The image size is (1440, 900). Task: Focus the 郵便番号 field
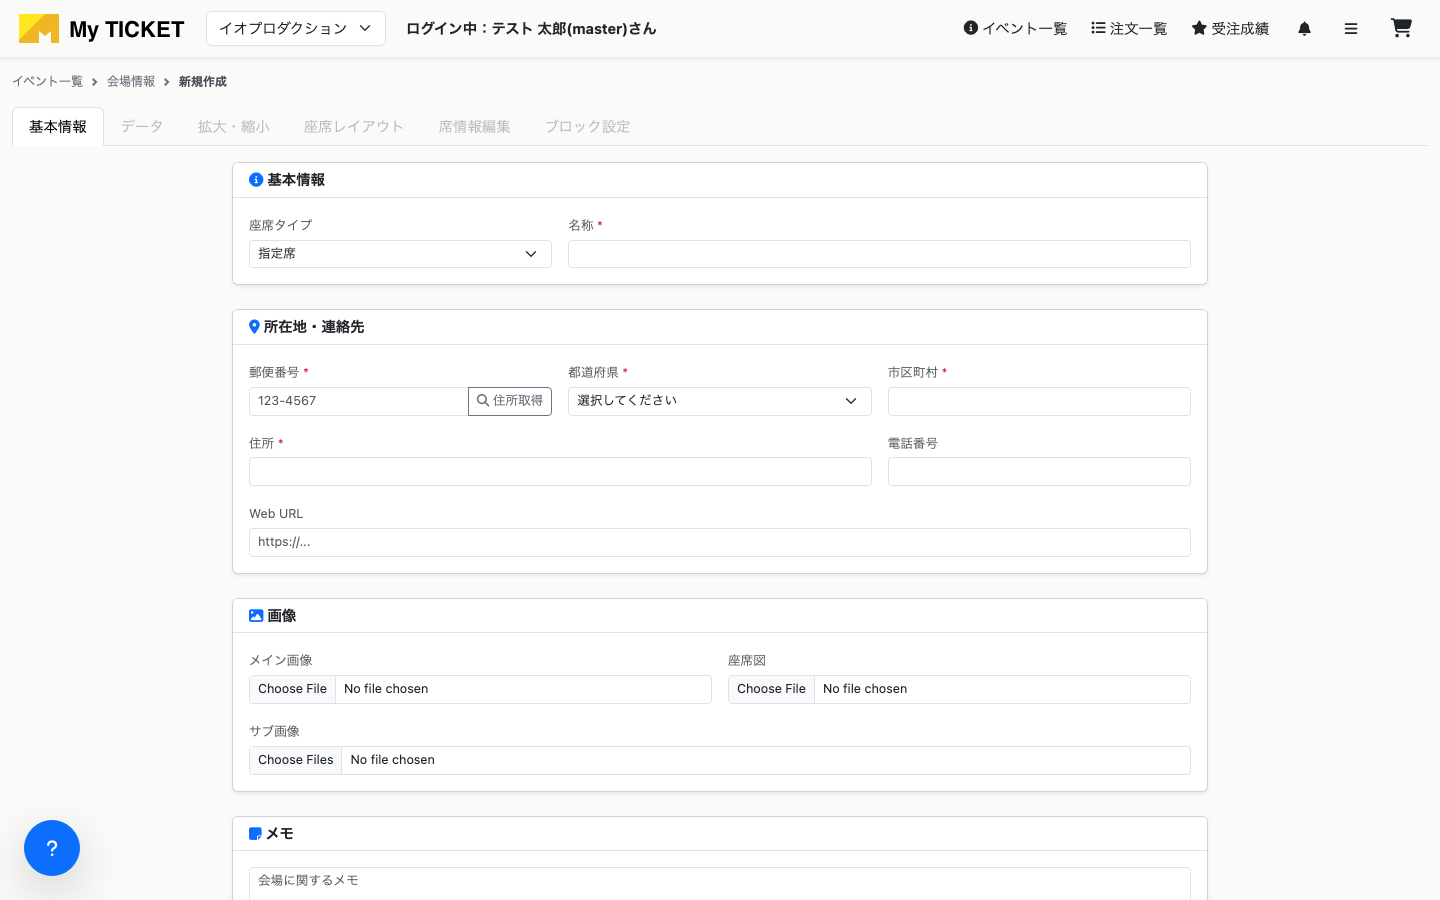(359, 401)
